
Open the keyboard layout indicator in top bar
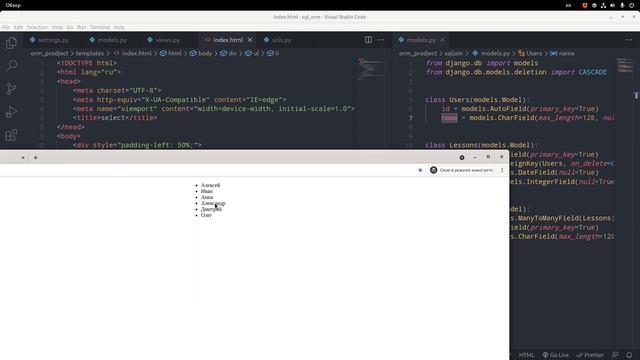click(568, 5)
